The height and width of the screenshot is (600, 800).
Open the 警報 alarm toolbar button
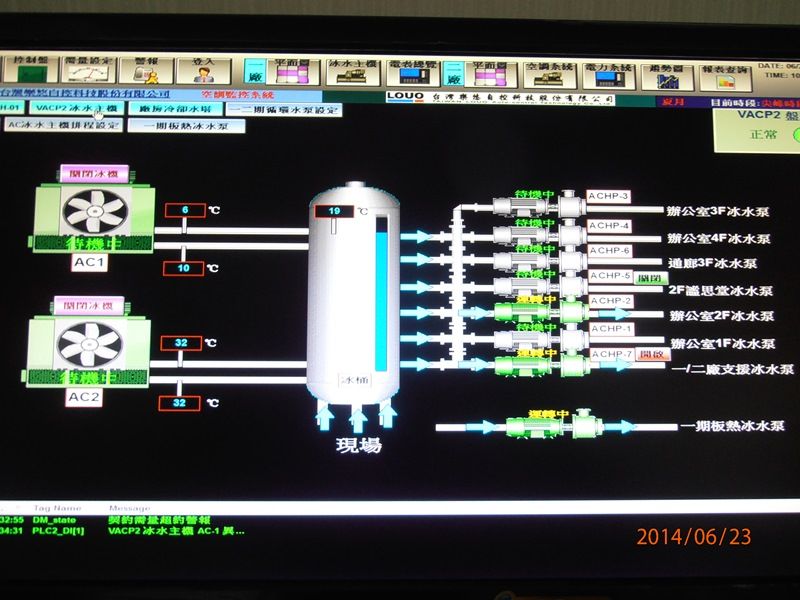pos(146,71)
